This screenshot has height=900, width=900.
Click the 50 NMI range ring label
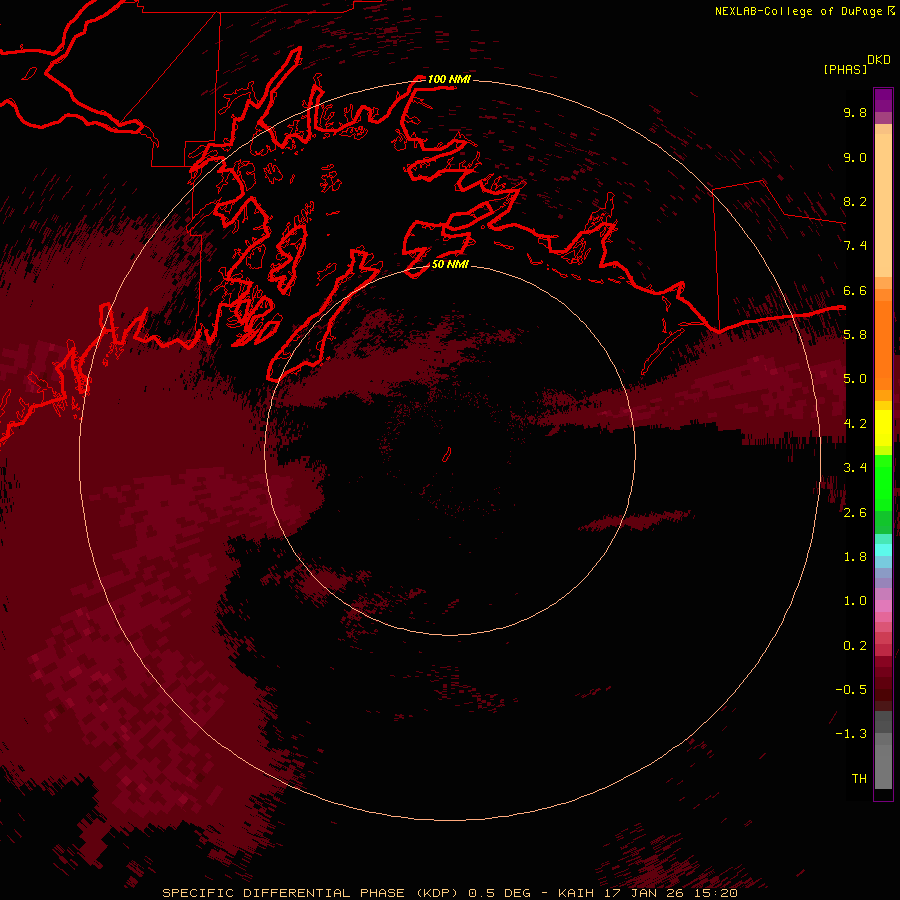(x=450, y=264)
